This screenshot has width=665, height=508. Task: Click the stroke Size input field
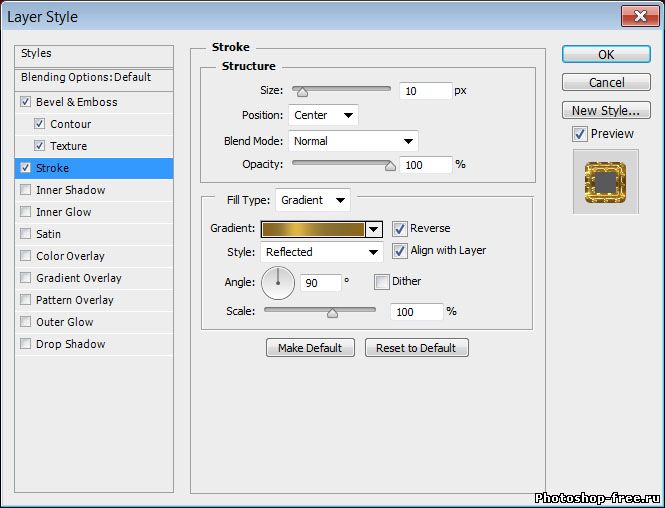click(424, 91)
